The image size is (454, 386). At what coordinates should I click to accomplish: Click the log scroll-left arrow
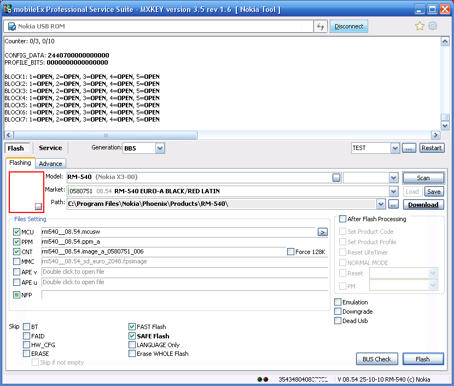coord(9,135)
